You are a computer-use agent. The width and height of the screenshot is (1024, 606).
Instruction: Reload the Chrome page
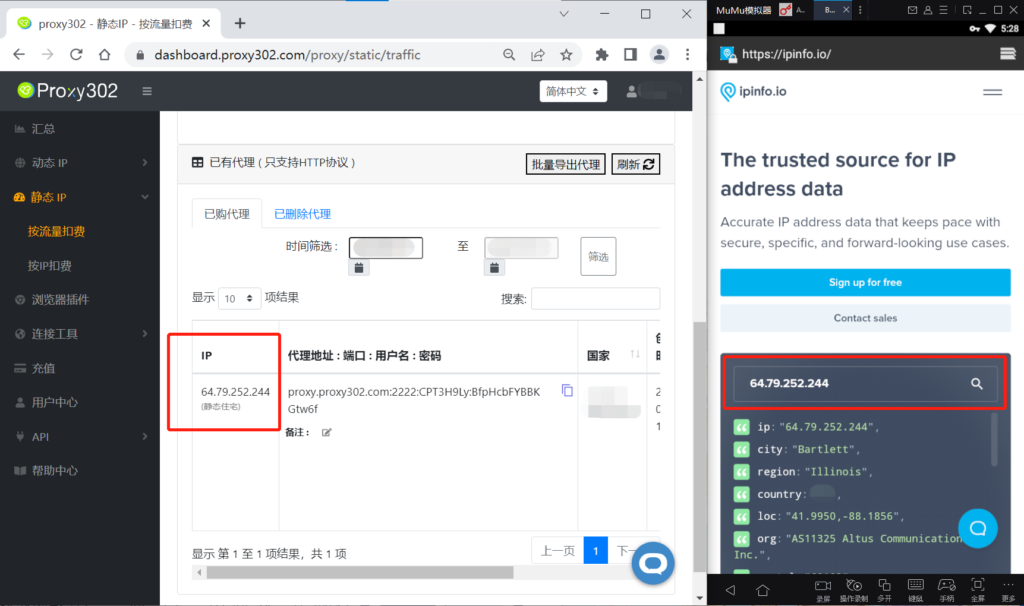tap(76, 55)
